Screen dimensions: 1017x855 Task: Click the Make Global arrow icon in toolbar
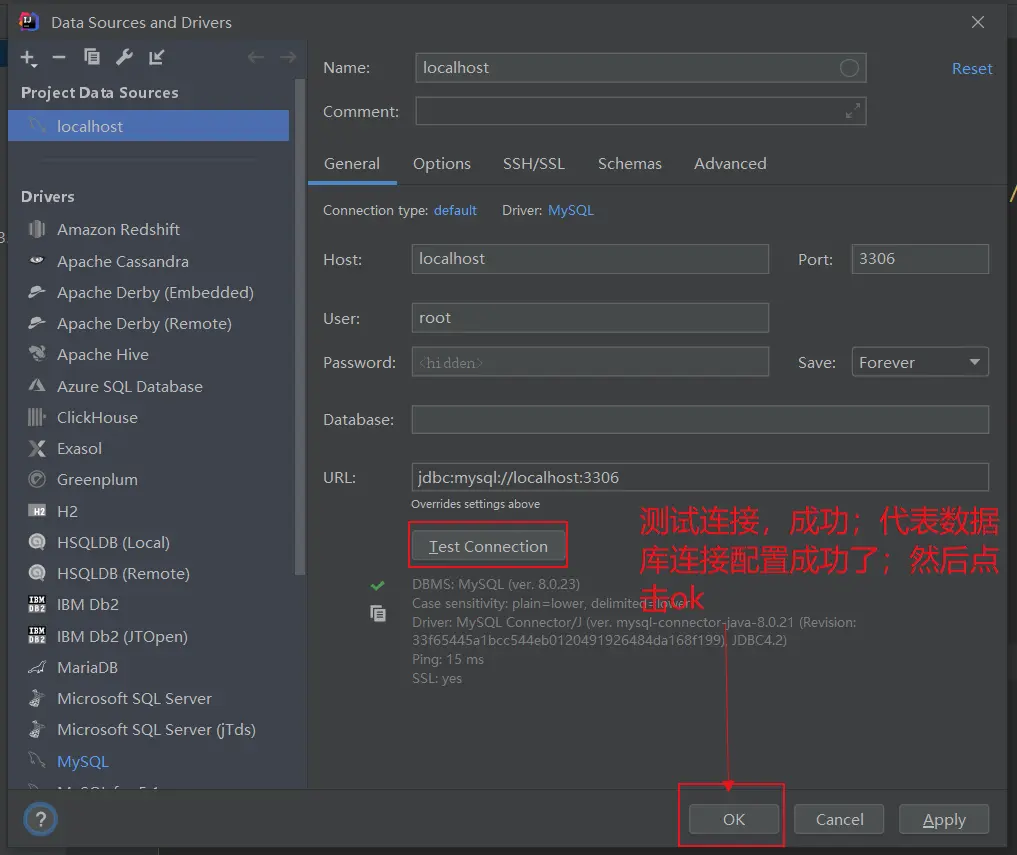pos(156,57)
